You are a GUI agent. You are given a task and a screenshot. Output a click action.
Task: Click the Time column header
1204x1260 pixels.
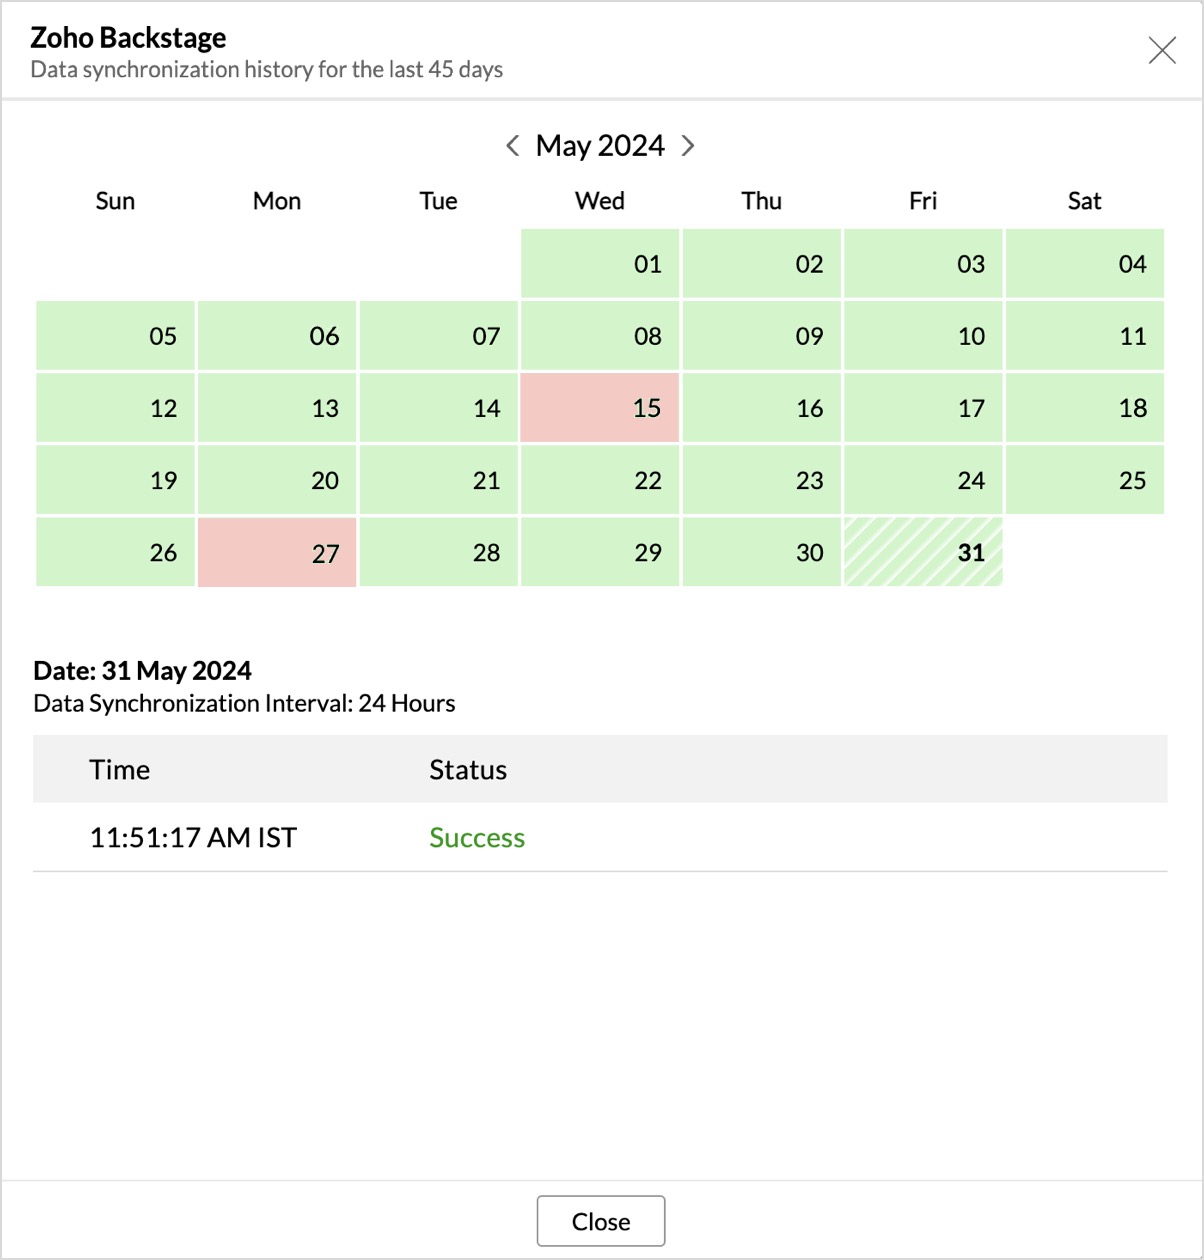(x=120, y=770)
